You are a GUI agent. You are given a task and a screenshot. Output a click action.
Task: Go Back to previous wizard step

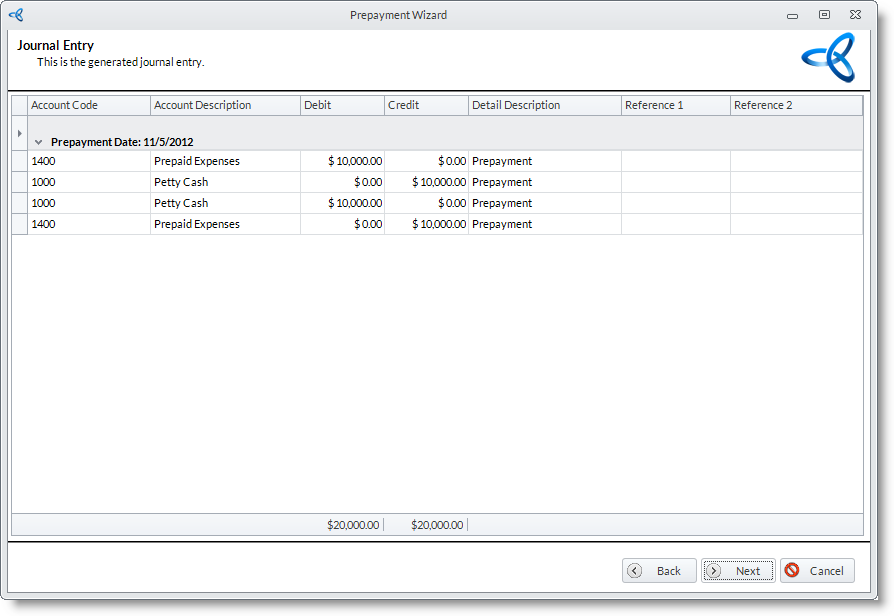click(659, 571)
